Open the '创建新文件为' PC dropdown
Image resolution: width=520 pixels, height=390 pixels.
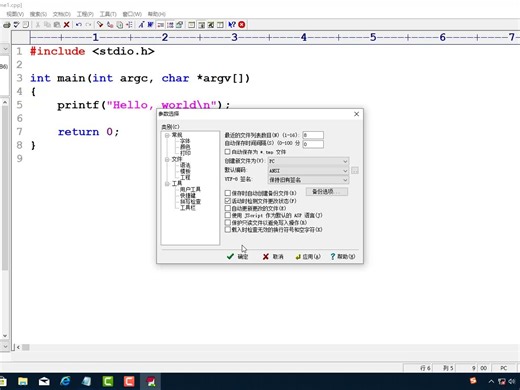tap(308, 161)
